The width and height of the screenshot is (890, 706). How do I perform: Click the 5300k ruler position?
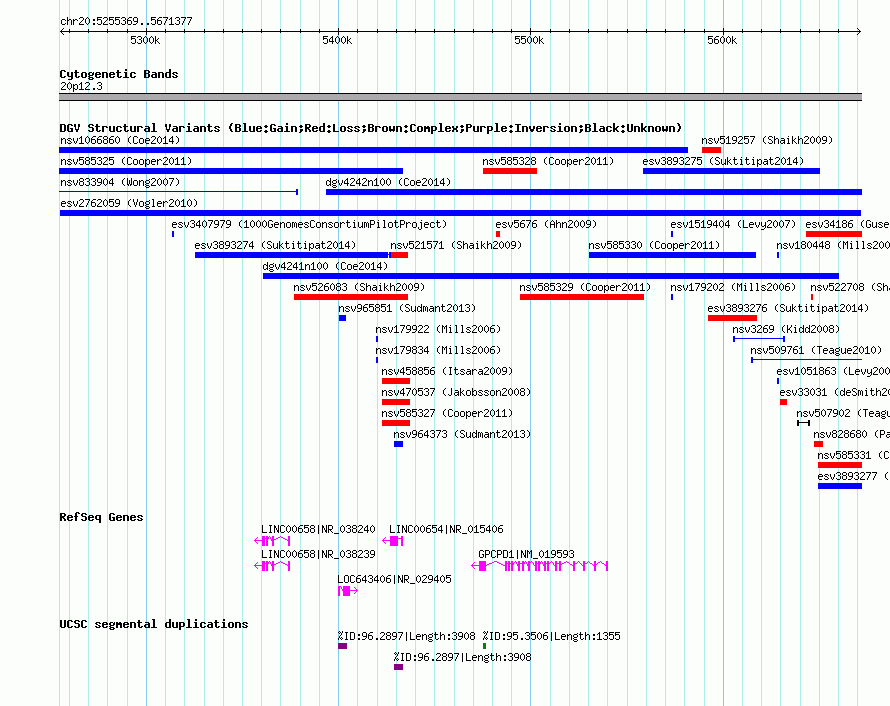point(145,40)
